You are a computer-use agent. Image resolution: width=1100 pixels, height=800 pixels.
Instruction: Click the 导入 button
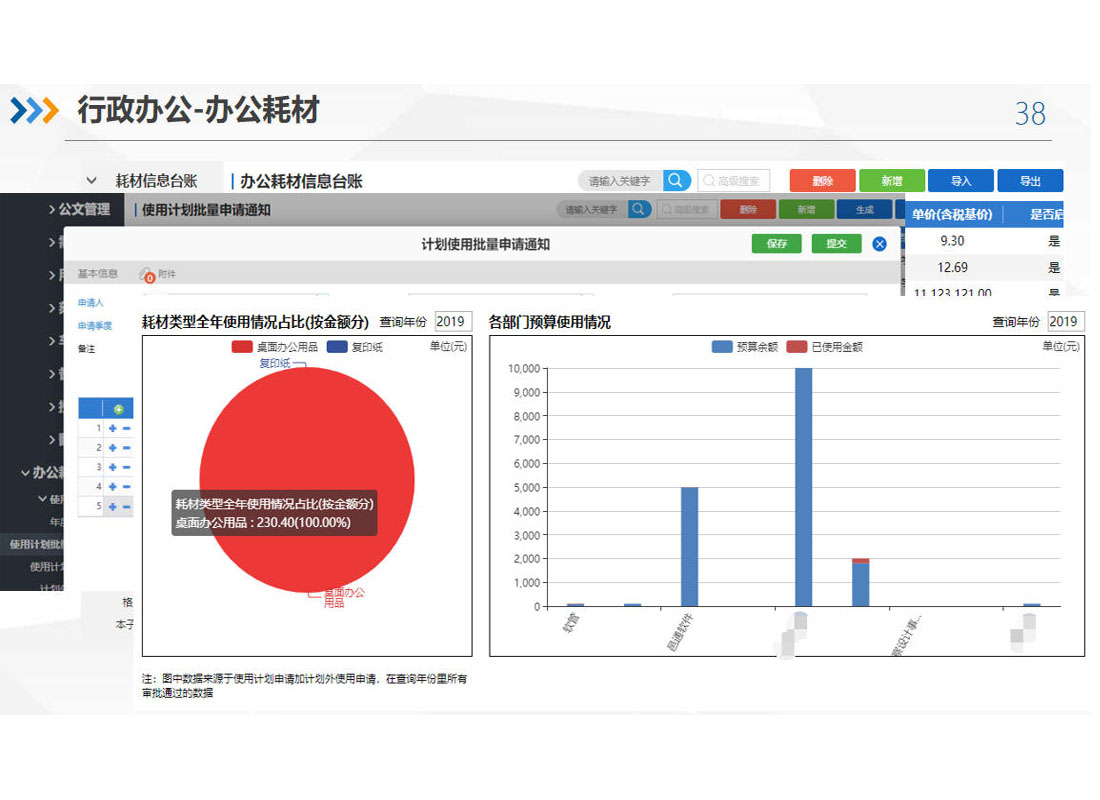[960, 180]
